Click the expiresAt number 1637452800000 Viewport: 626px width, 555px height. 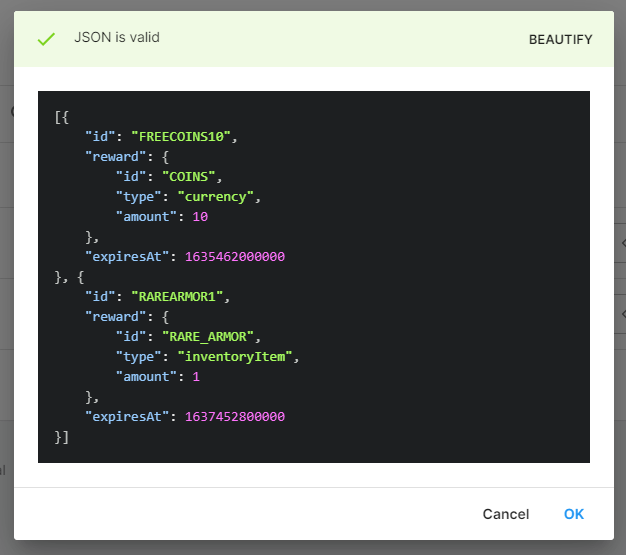234,416
